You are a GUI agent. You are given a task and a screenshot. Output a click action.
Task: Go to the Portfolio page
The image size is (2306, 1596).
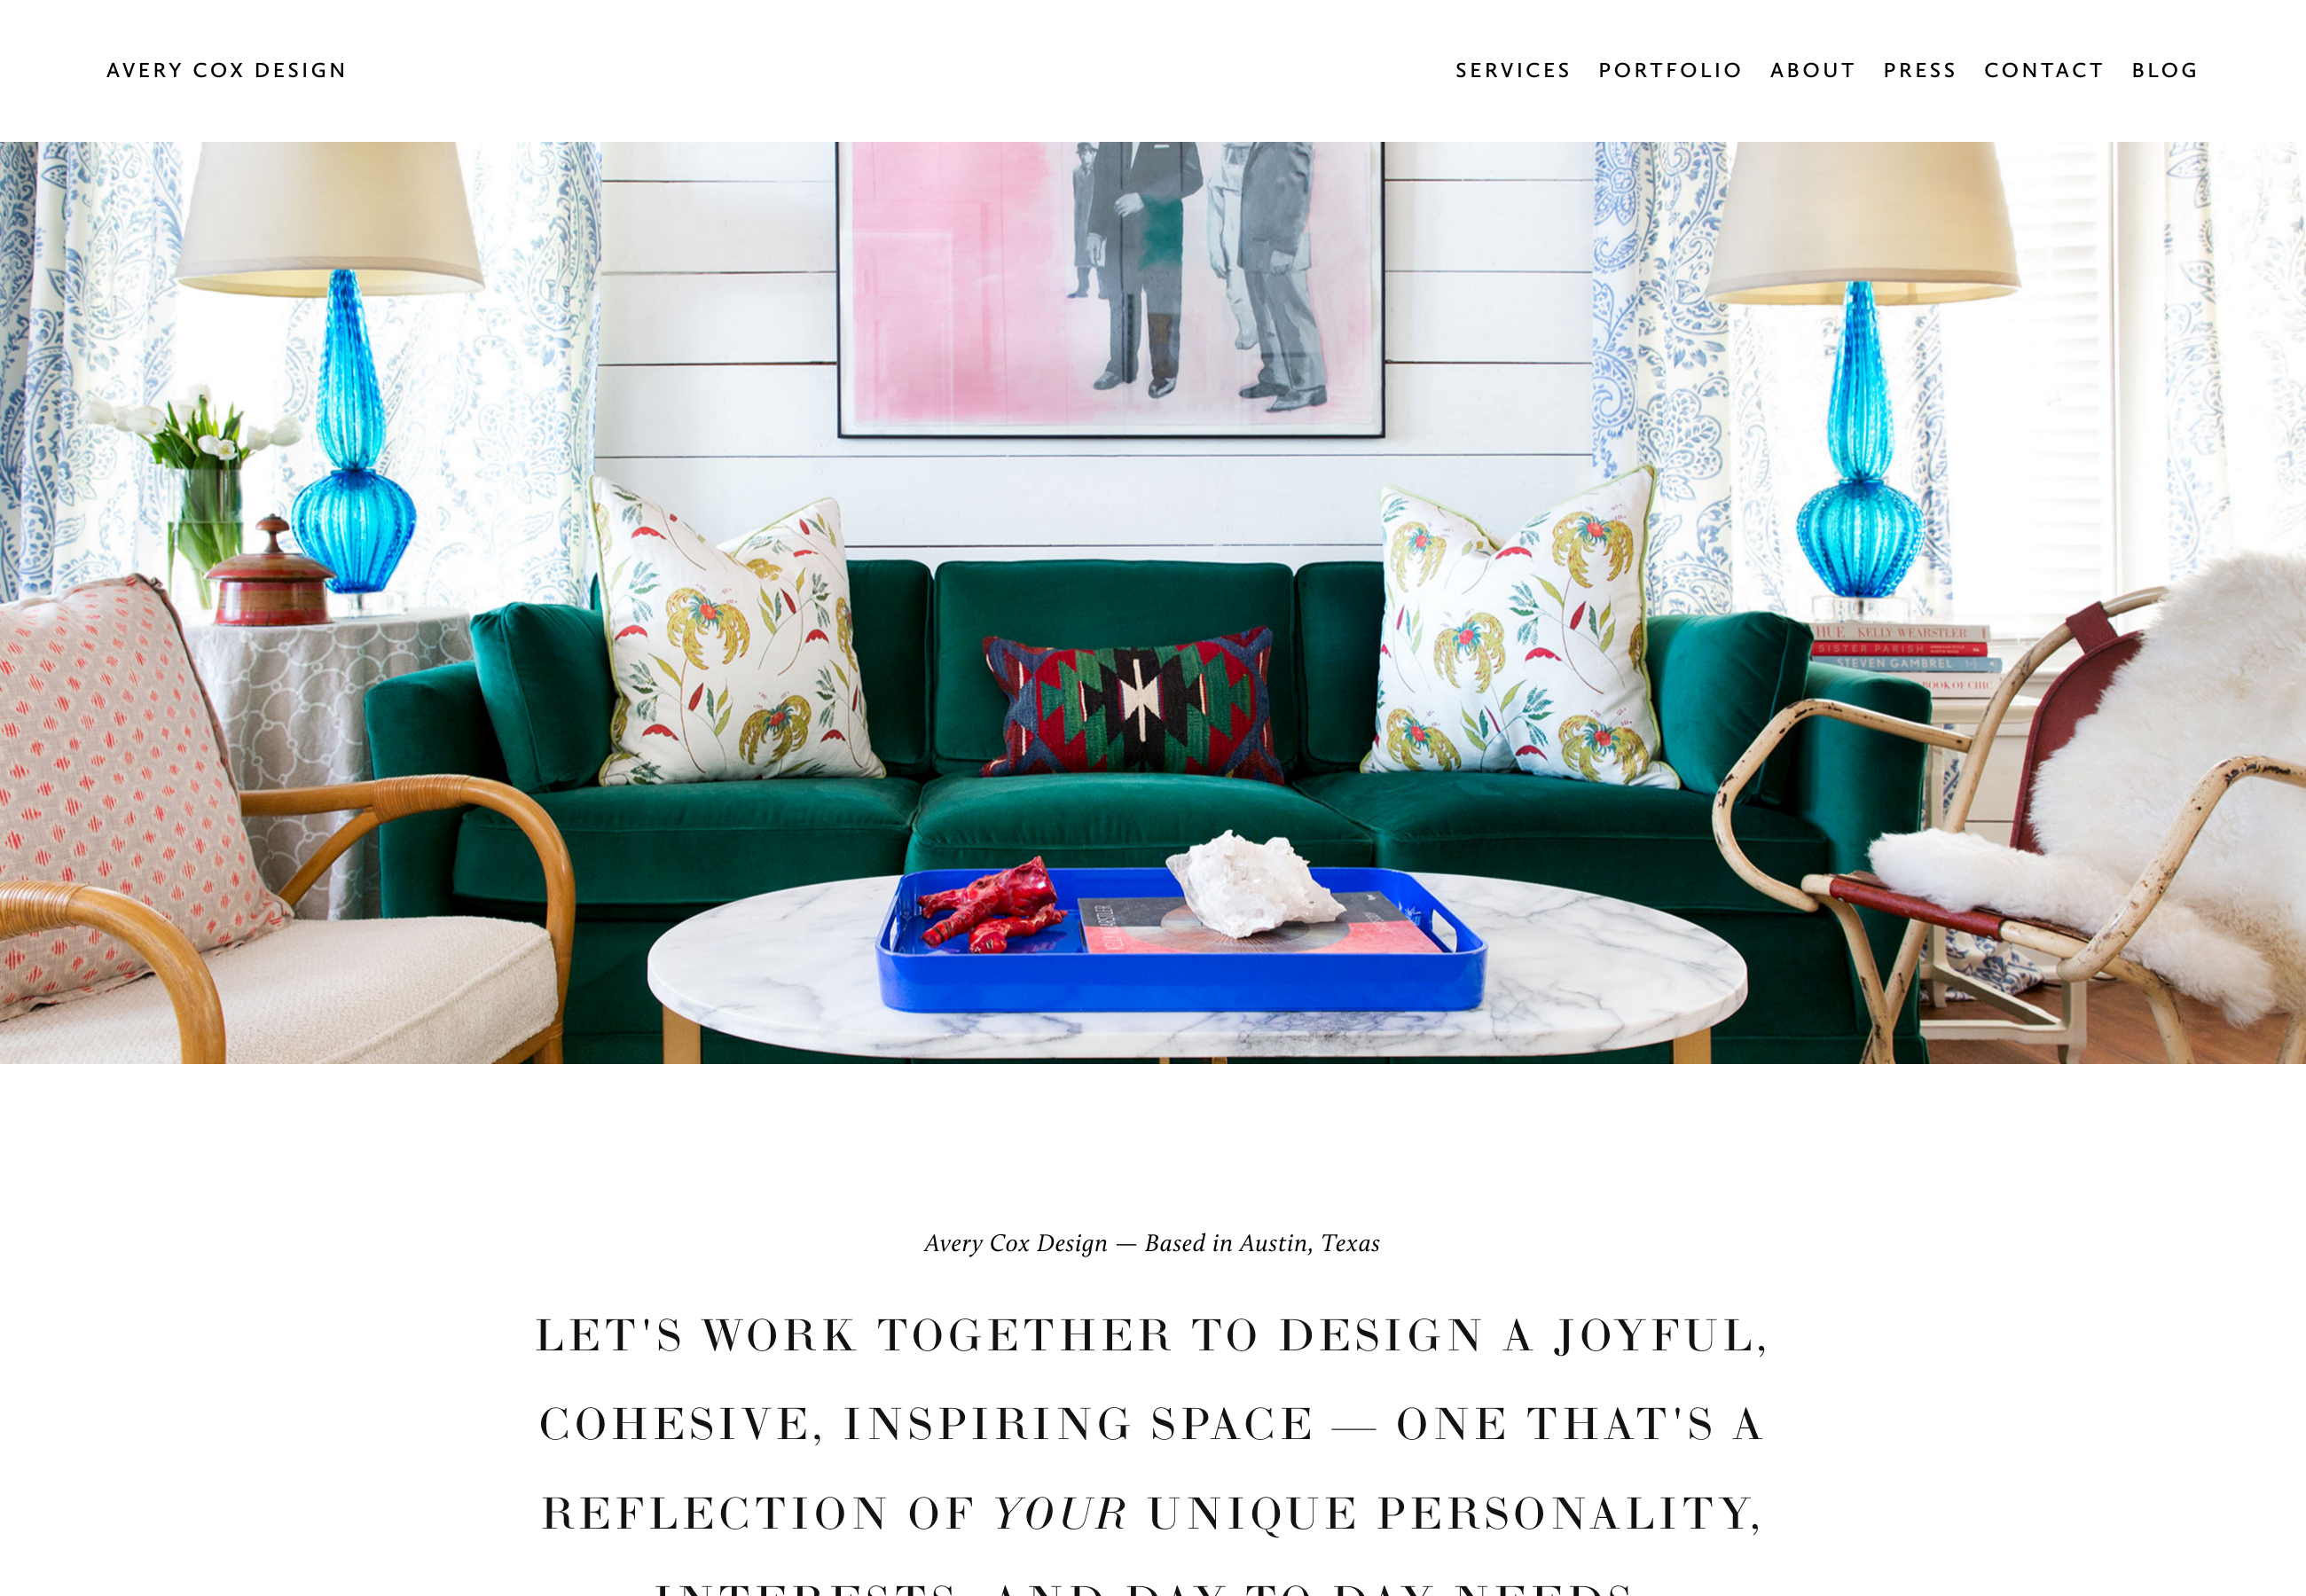1670,70
